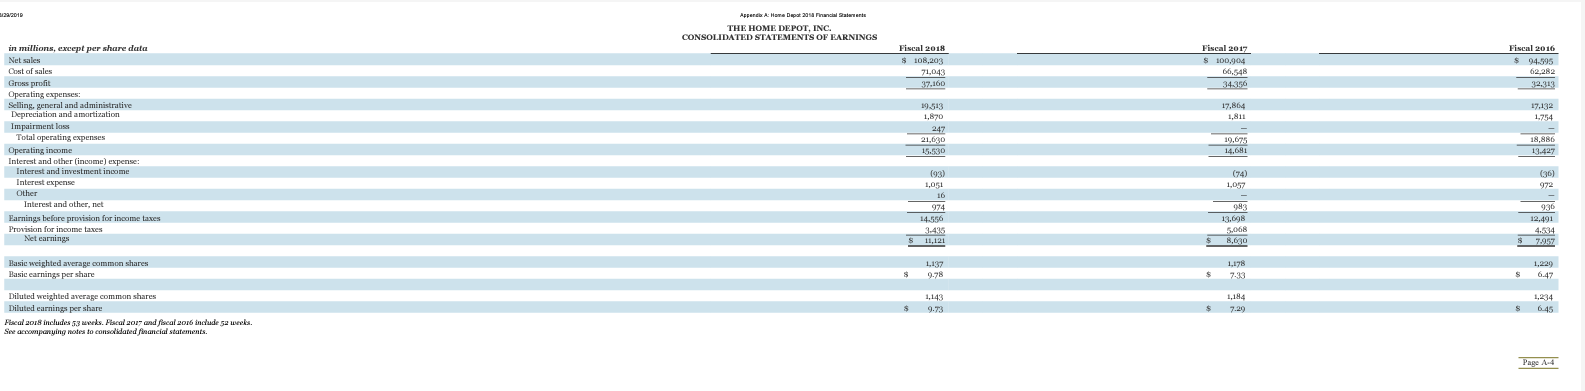Select 'Total operating expenses' label

(x=61, y=137)
